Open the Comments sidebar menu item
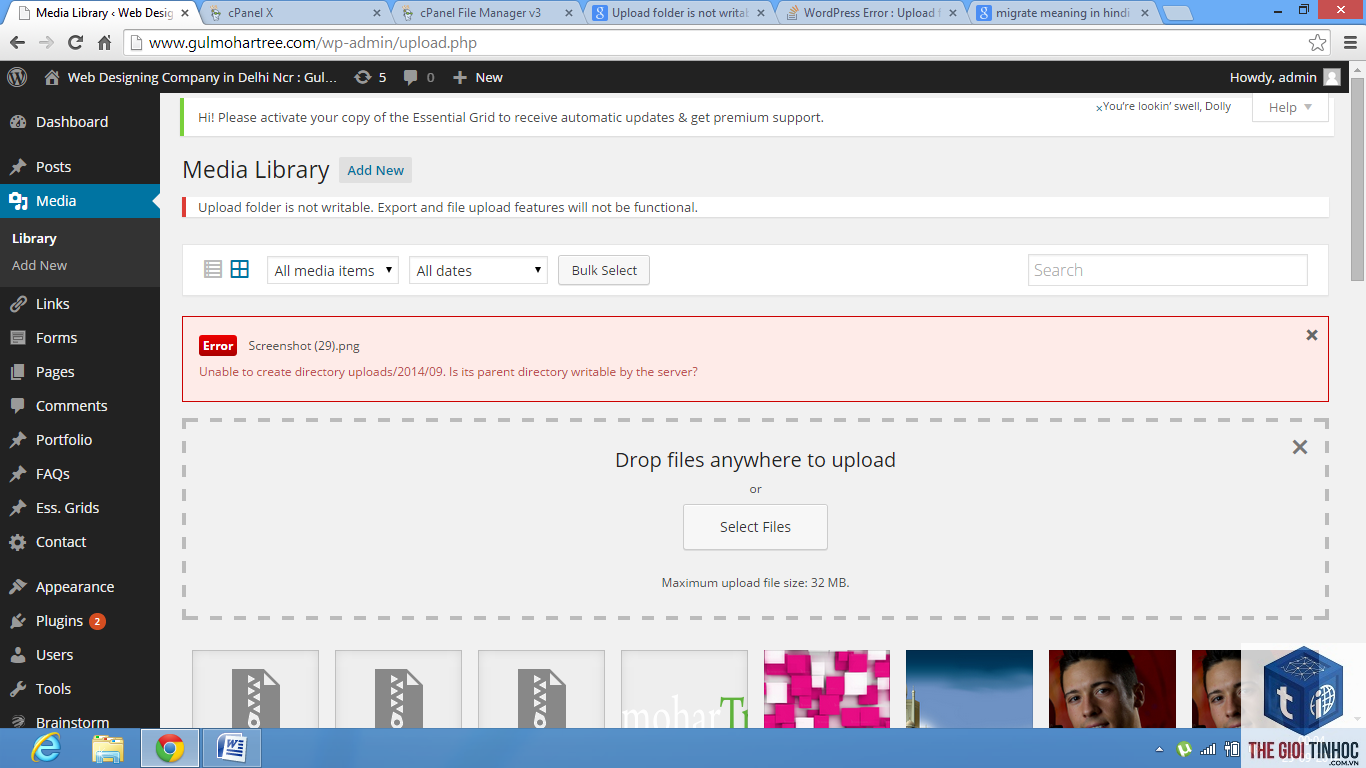 point(80,406)
